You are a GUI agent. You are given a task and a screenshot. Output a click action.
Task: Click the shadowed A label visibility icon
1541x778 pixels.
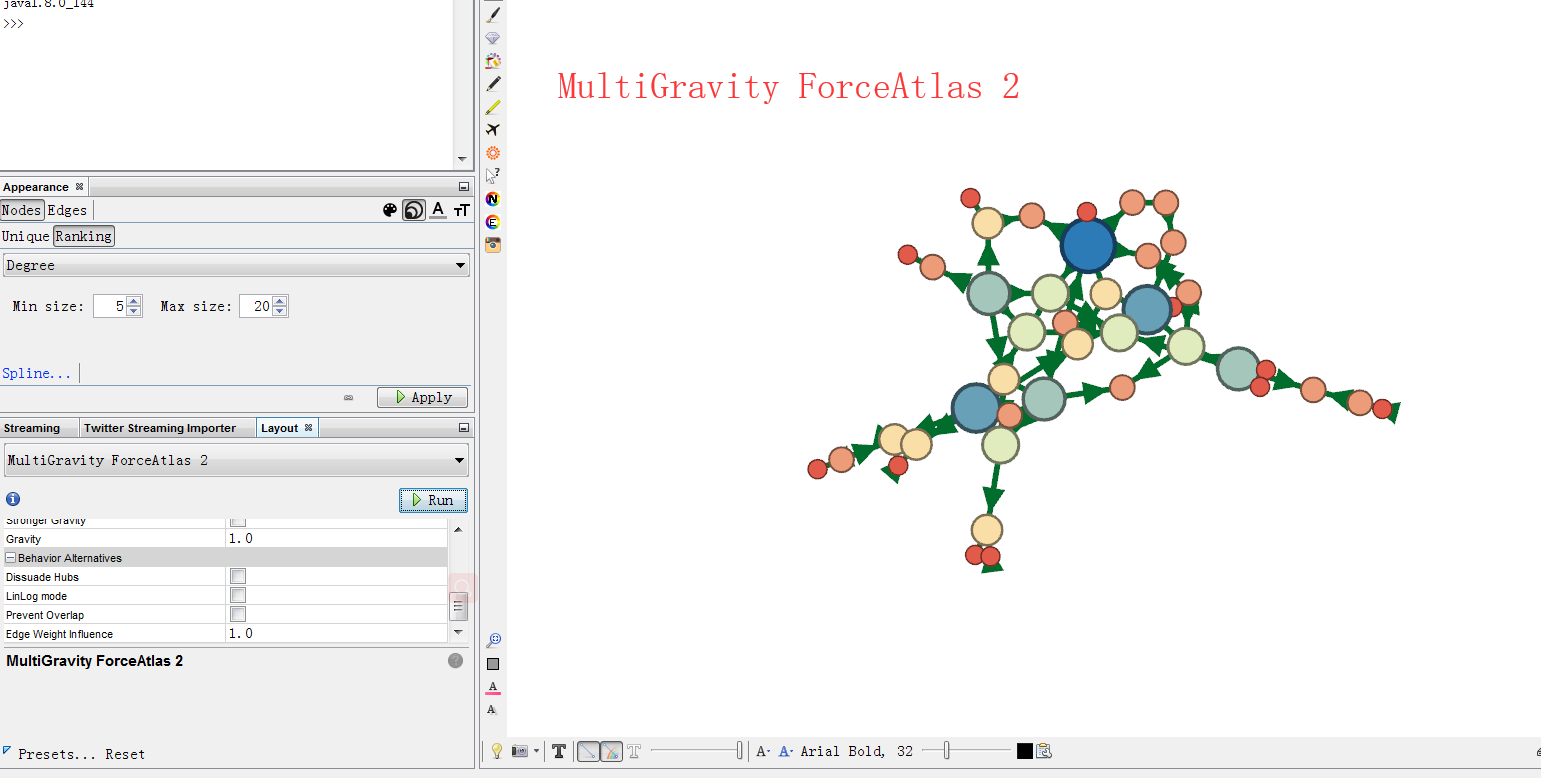[492, 710]
